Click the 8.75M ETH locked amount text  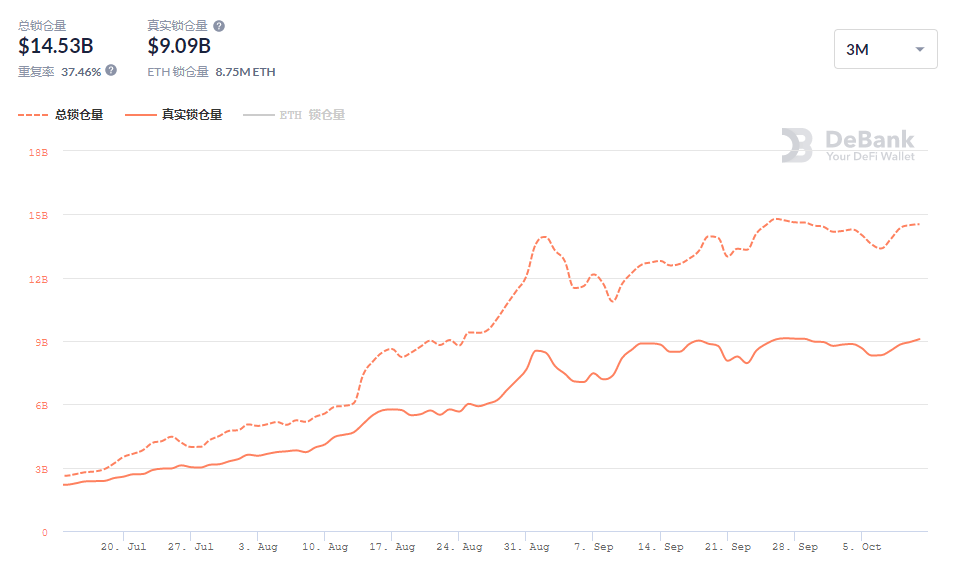[x=245, y=72]
